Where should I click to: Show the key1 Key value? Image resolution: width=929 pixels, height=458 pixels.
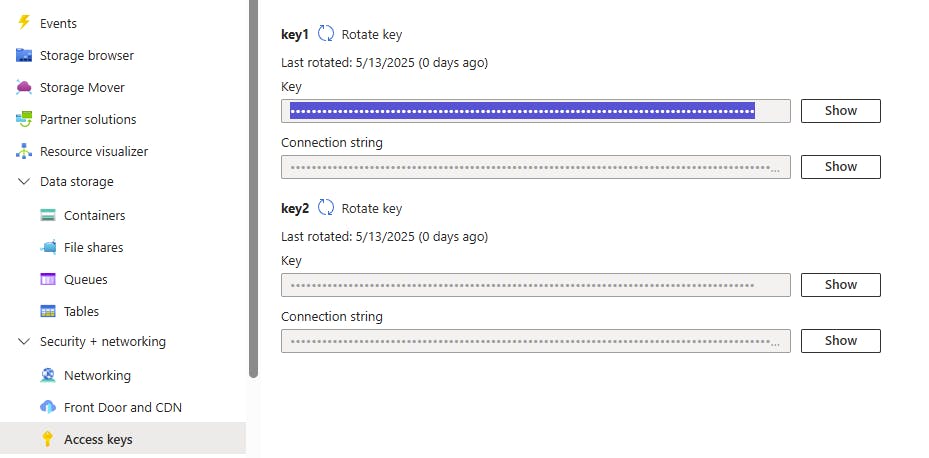pos(840,111)
